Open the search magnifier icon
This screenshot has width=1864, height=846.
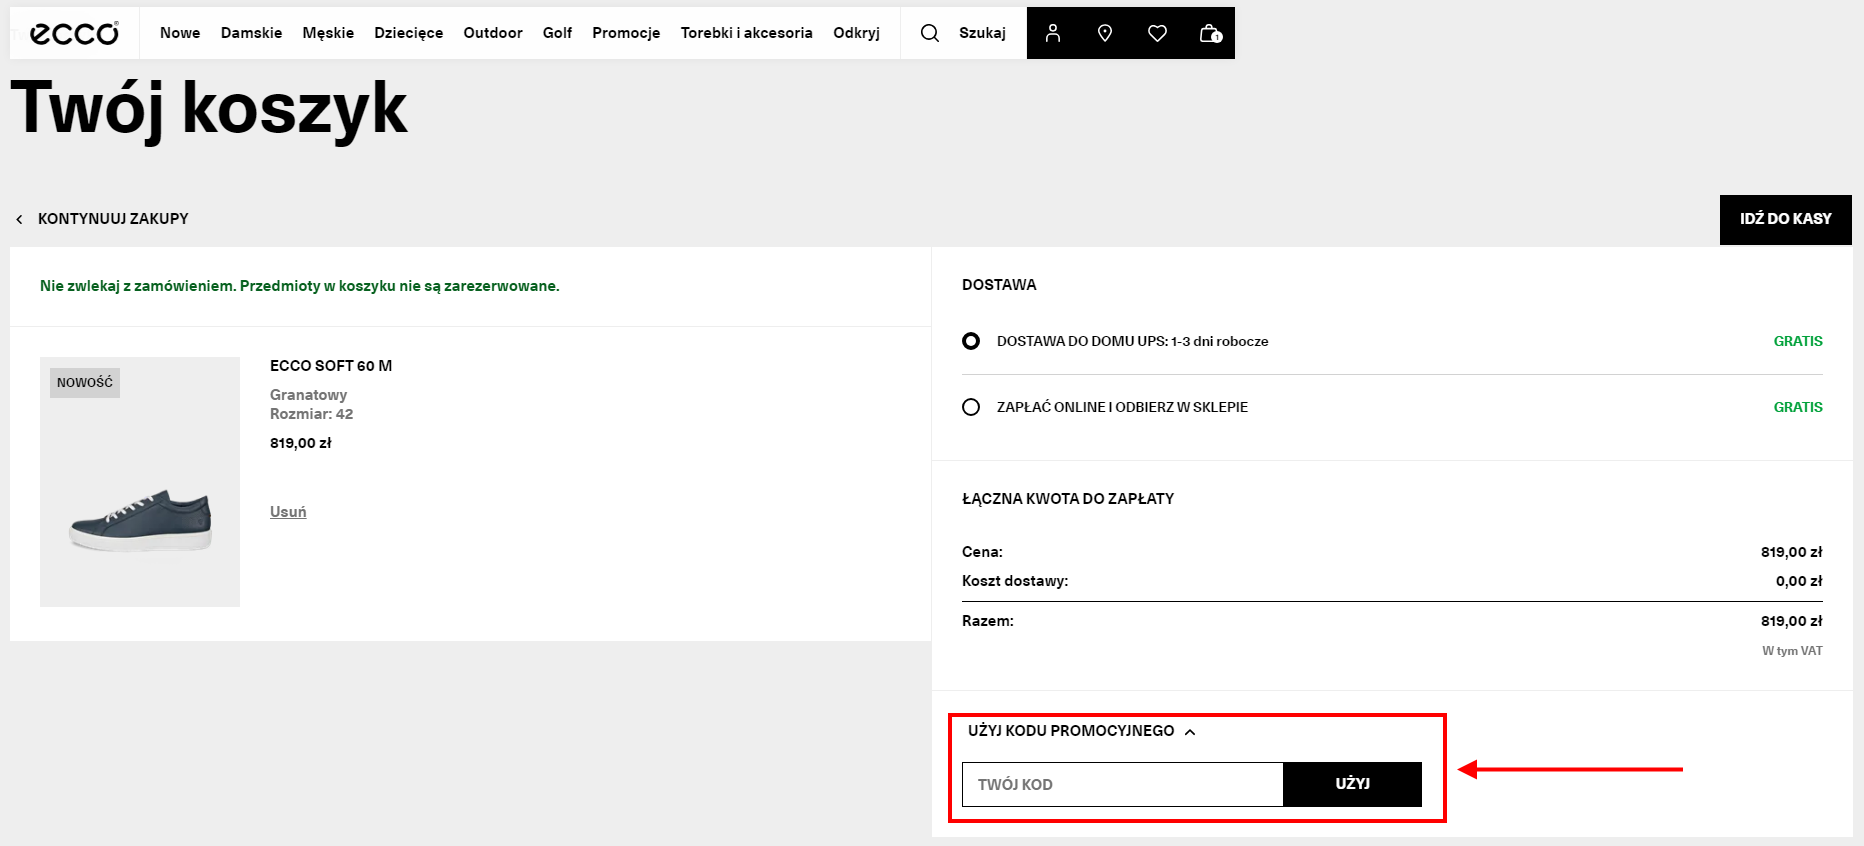point(930,33)
